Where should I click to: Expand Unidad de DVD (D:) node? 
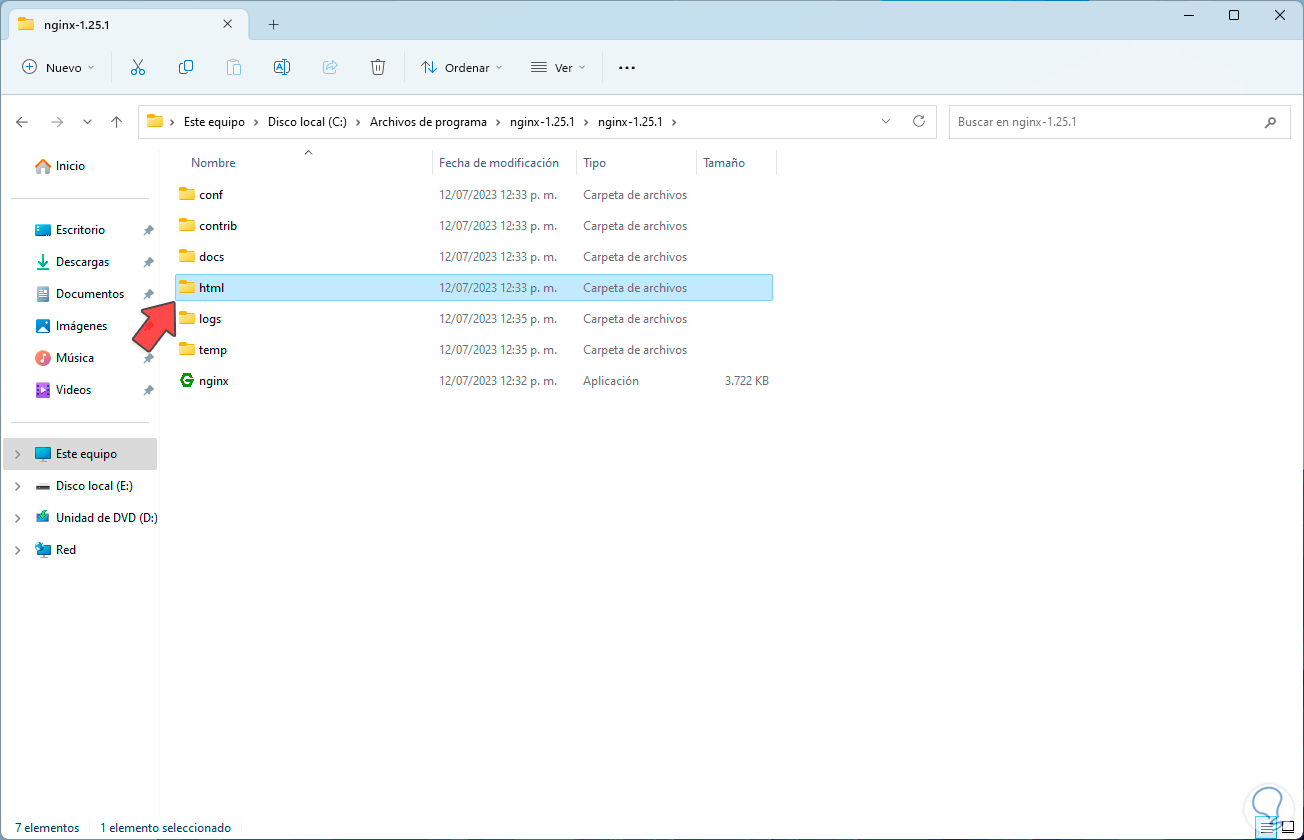click(17, 518)
